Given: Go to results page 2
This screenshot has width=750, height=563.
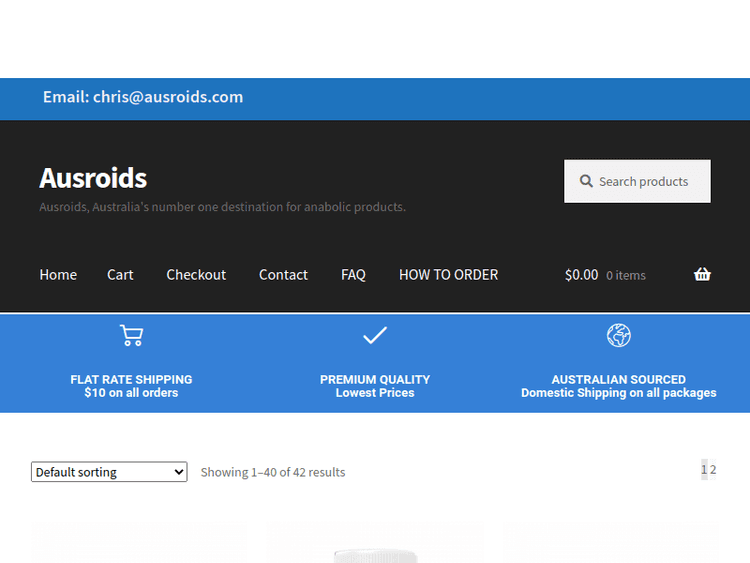Looking at the screenshot, I should click(x=713, y=470).
